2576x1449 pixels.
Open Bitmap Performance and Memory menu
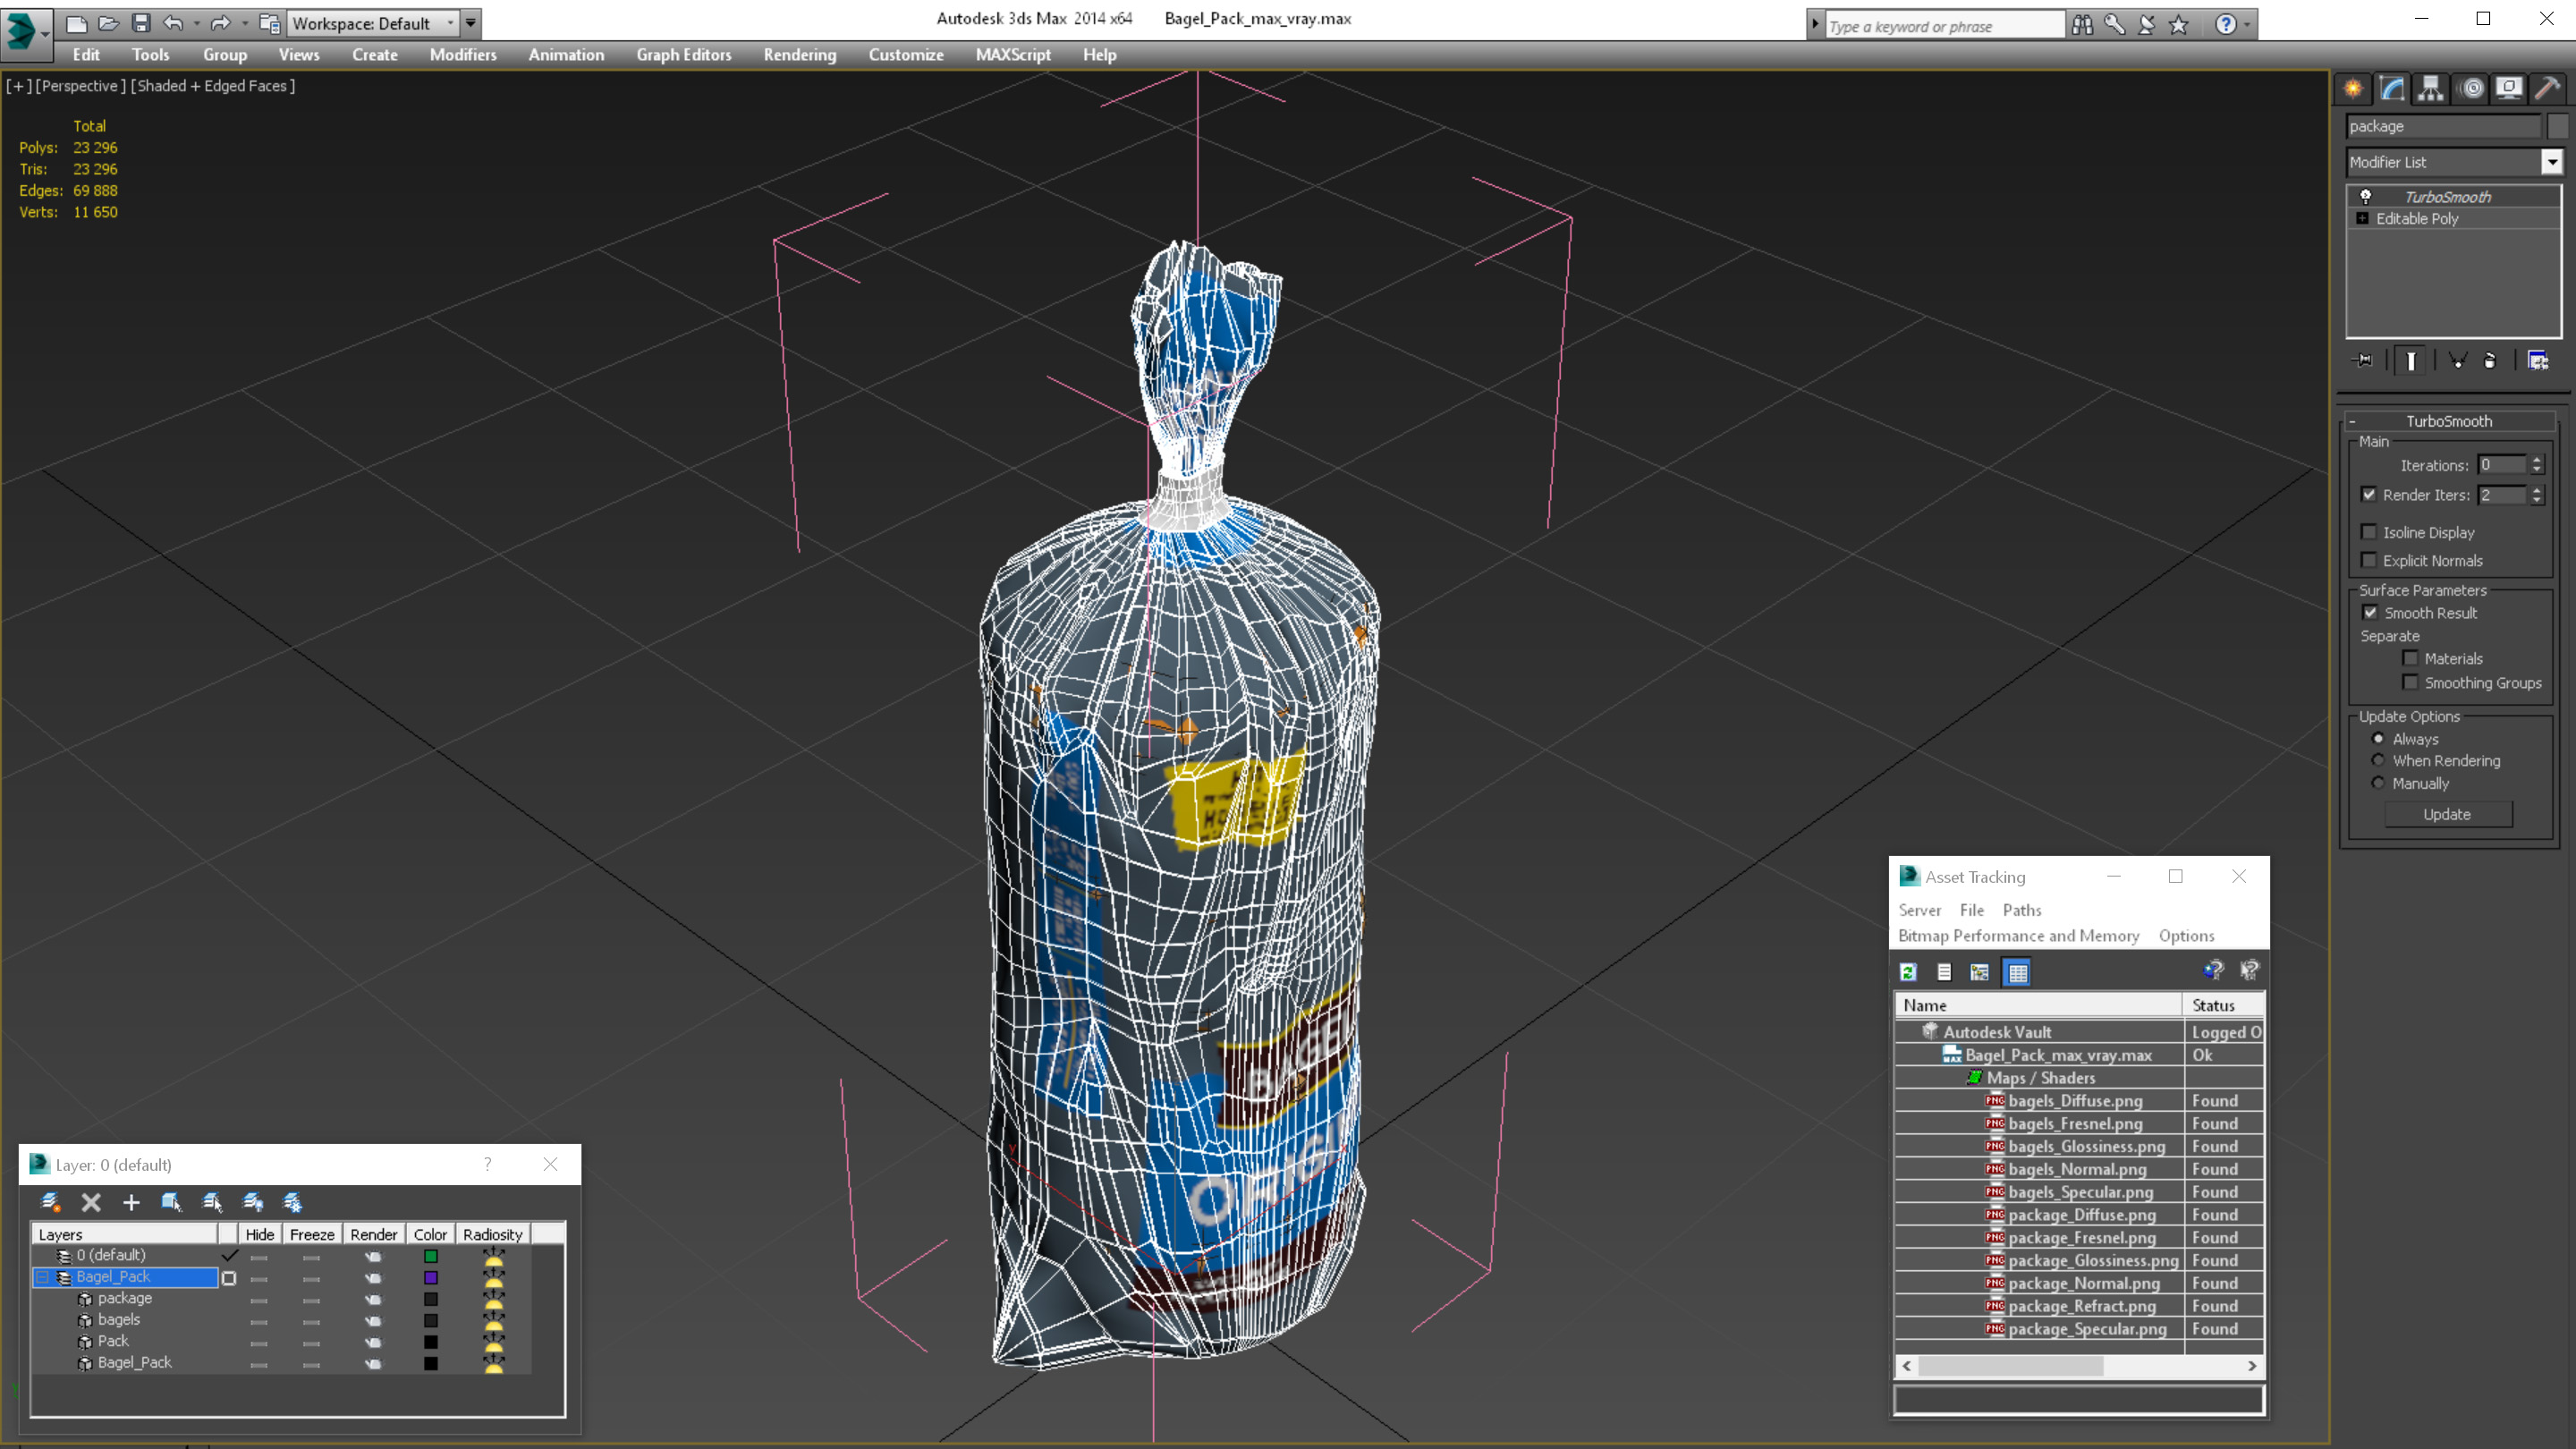(2018, 936)
